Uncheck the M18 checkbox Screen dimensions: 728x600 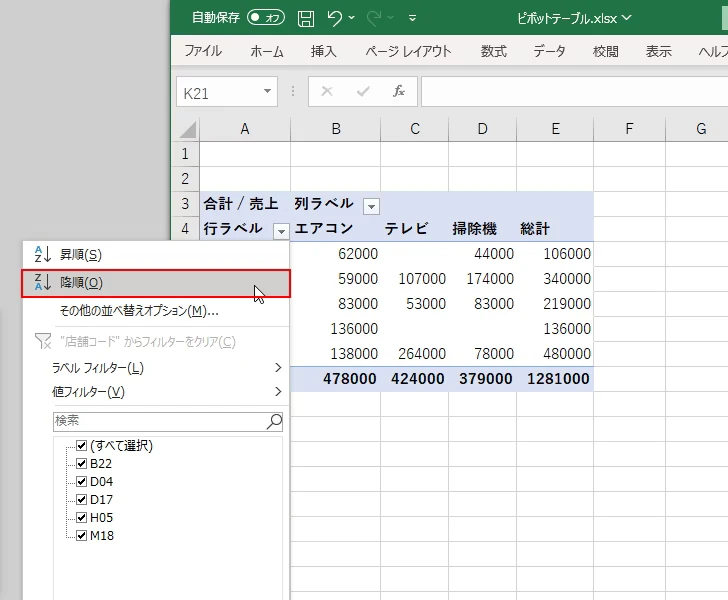pos(81,535)
